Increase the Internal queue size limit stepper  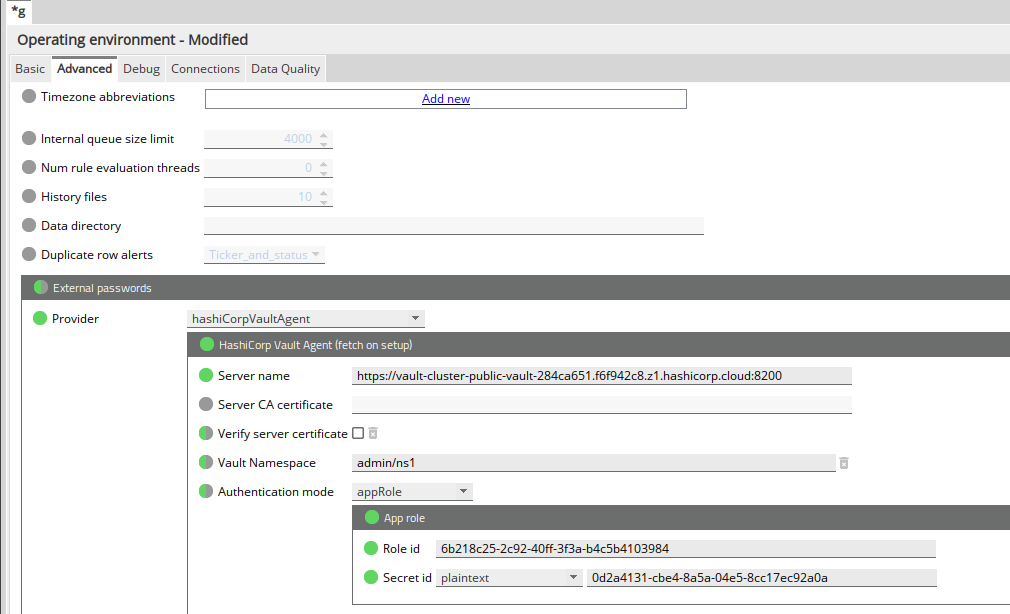pos(324,135)
